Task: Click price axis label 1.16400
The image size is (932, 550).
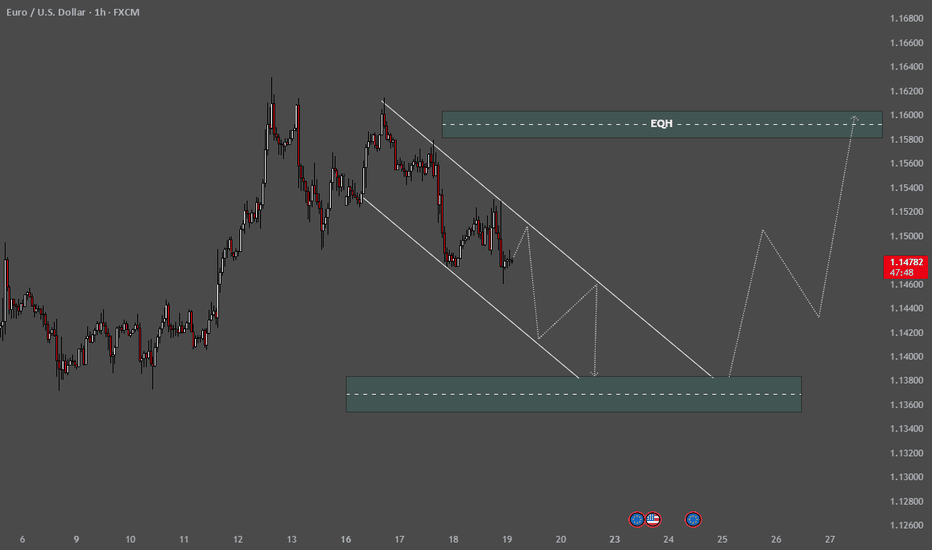Action: pyautogui.click(x=906, y=67)
